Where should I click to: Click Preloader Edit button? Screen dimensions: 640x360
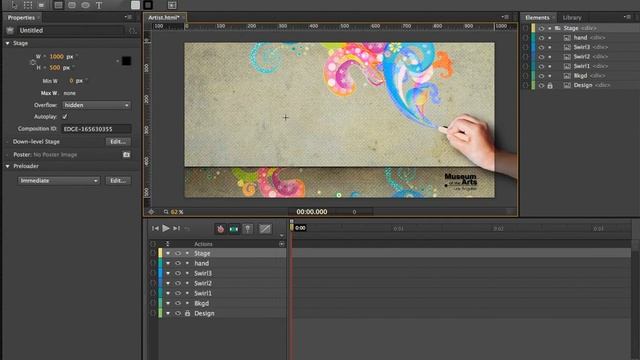[x=118, y=180]
